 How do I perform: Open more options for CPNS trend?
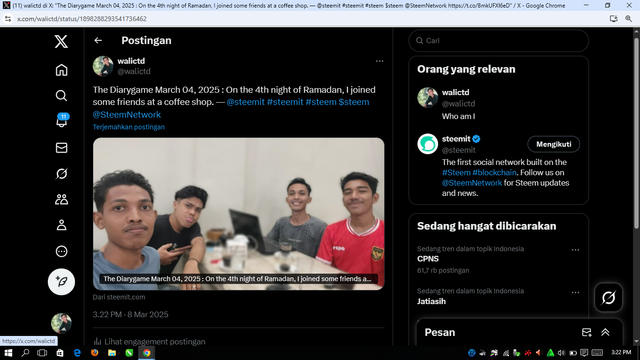(575, 250)
